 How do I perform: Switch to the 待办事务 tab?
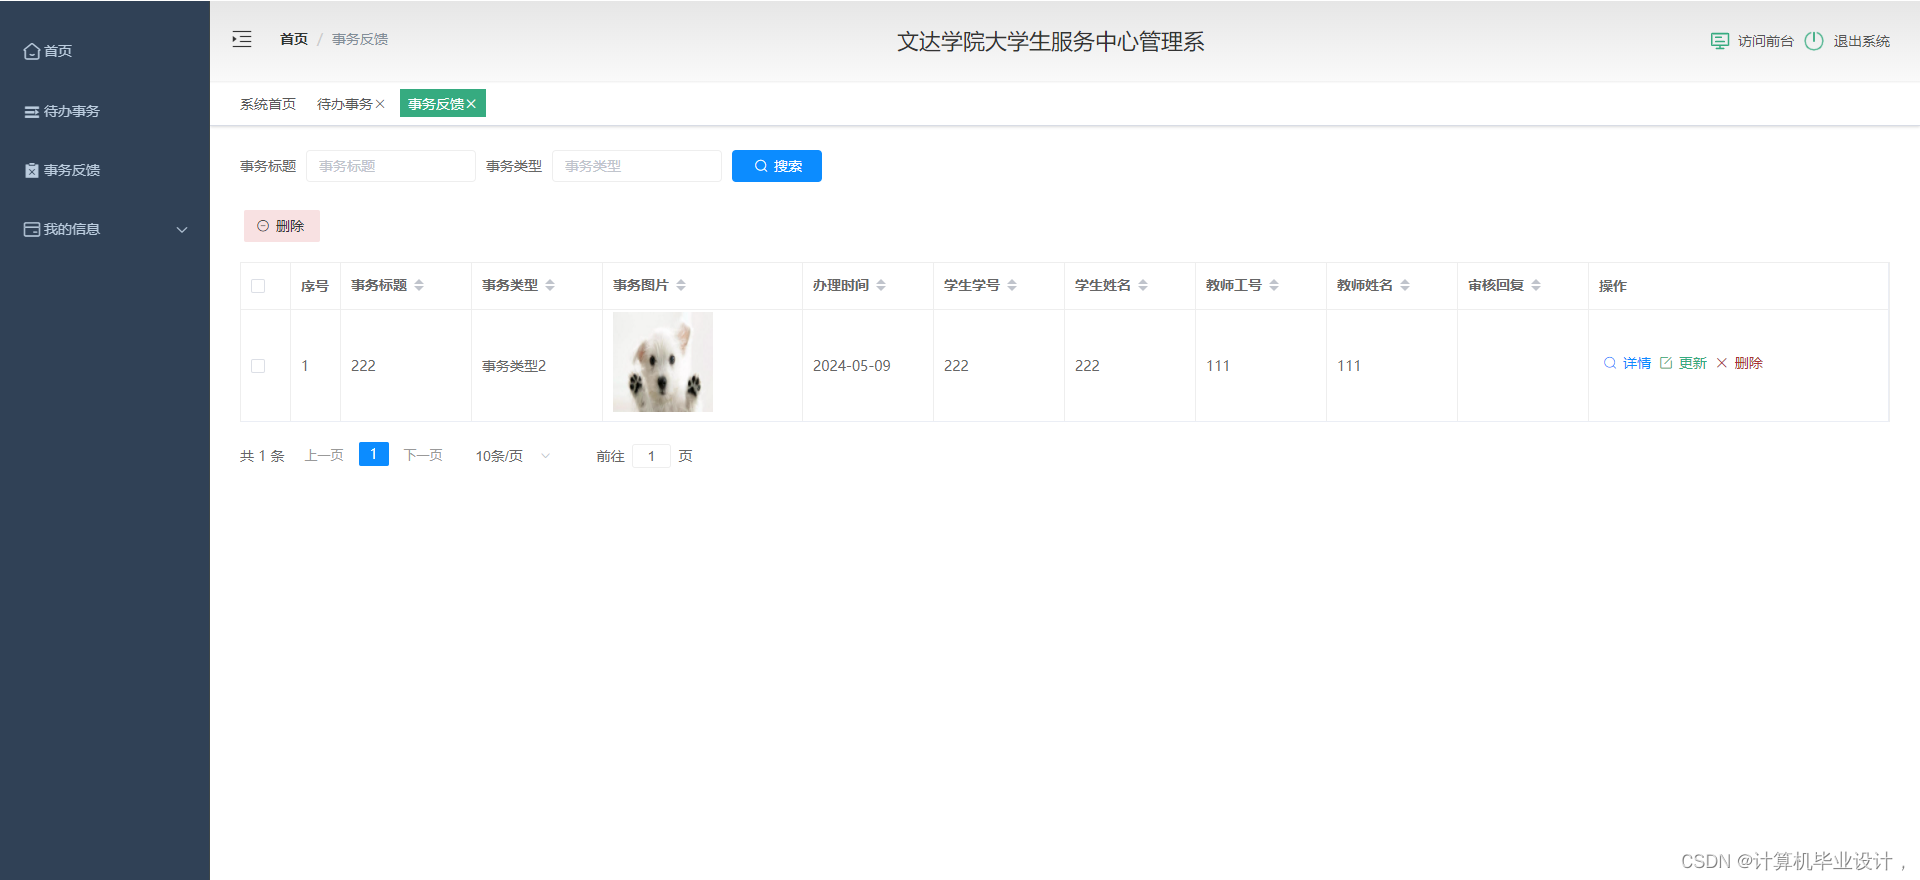pos(345,104)
